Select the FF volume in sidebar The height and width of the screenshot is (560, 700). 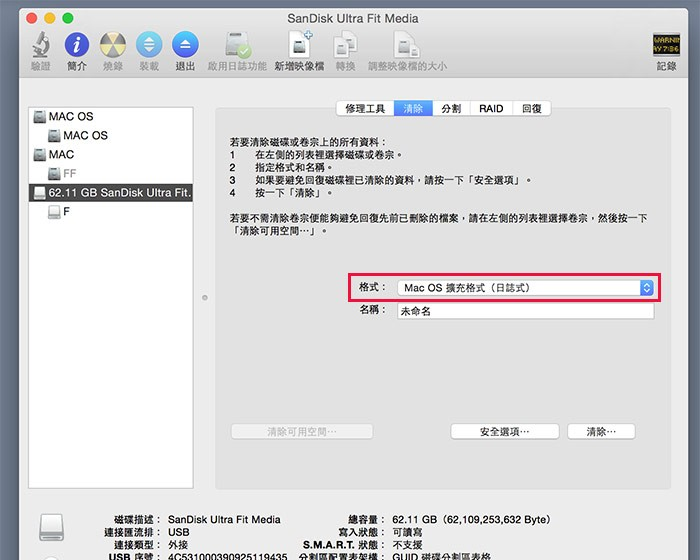tap(111, 173)
